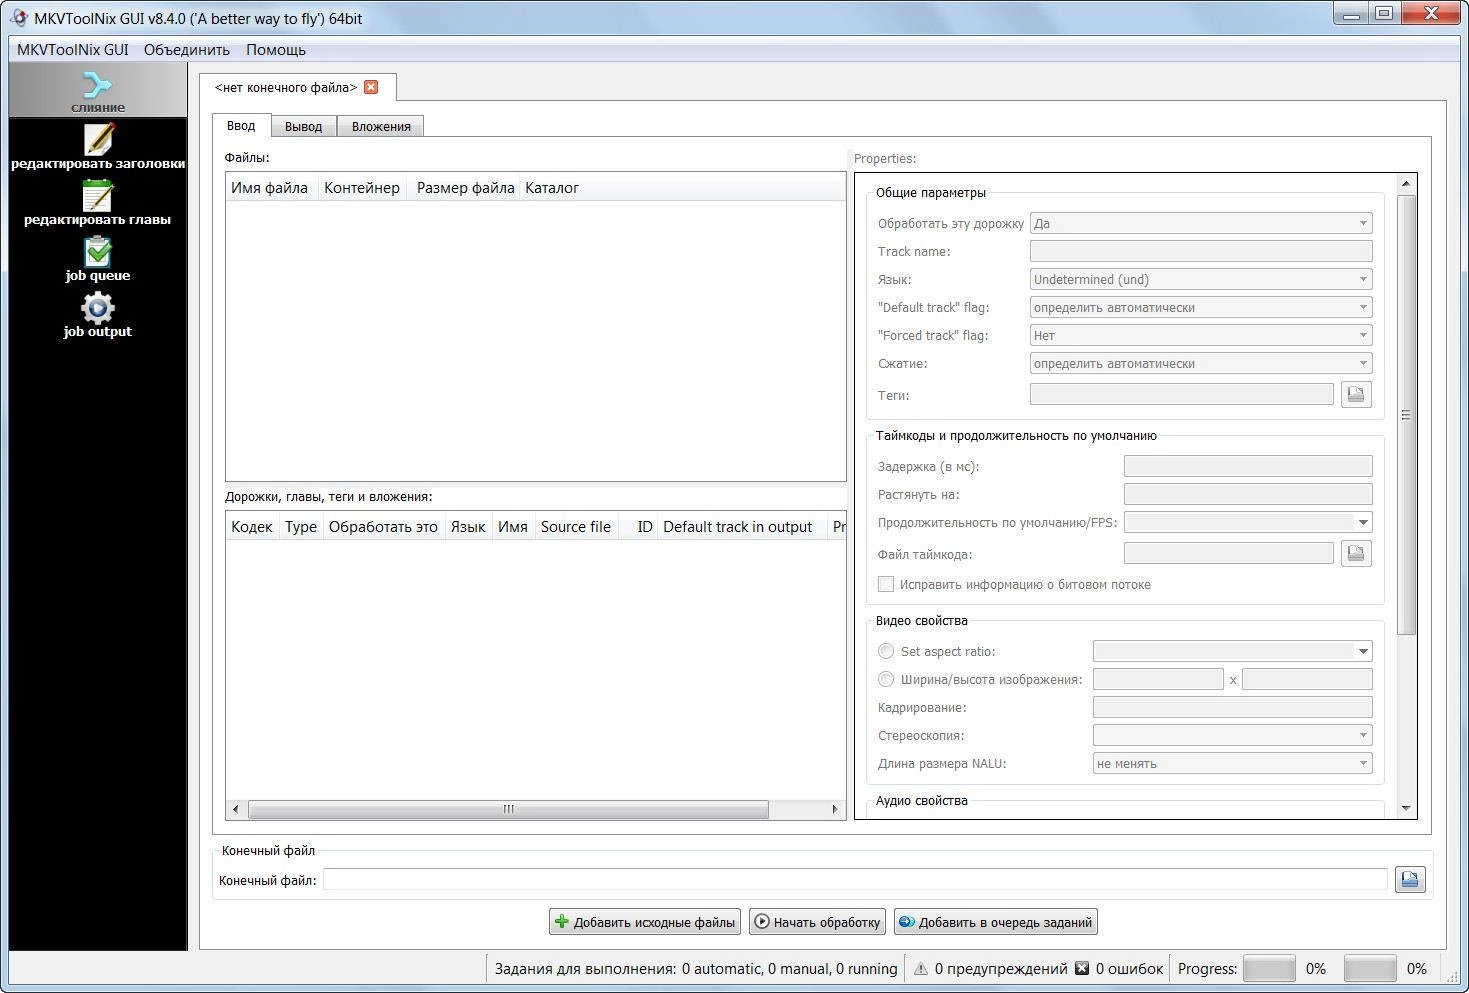Click the errors icon in status bar
Image resolution: width=1469 pixels, height=993 pixels.
[1082, 968]
